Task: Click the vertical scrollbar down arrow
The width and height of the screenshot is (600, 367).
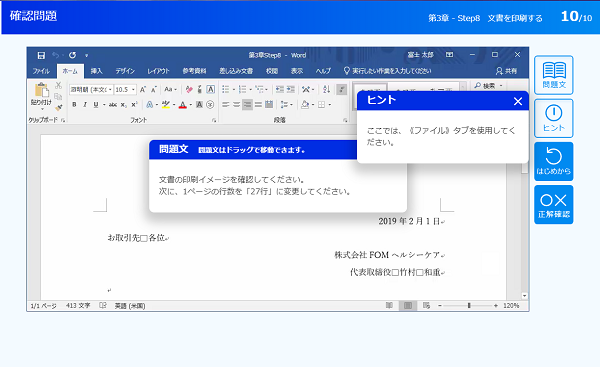Action: pos(524,296)
